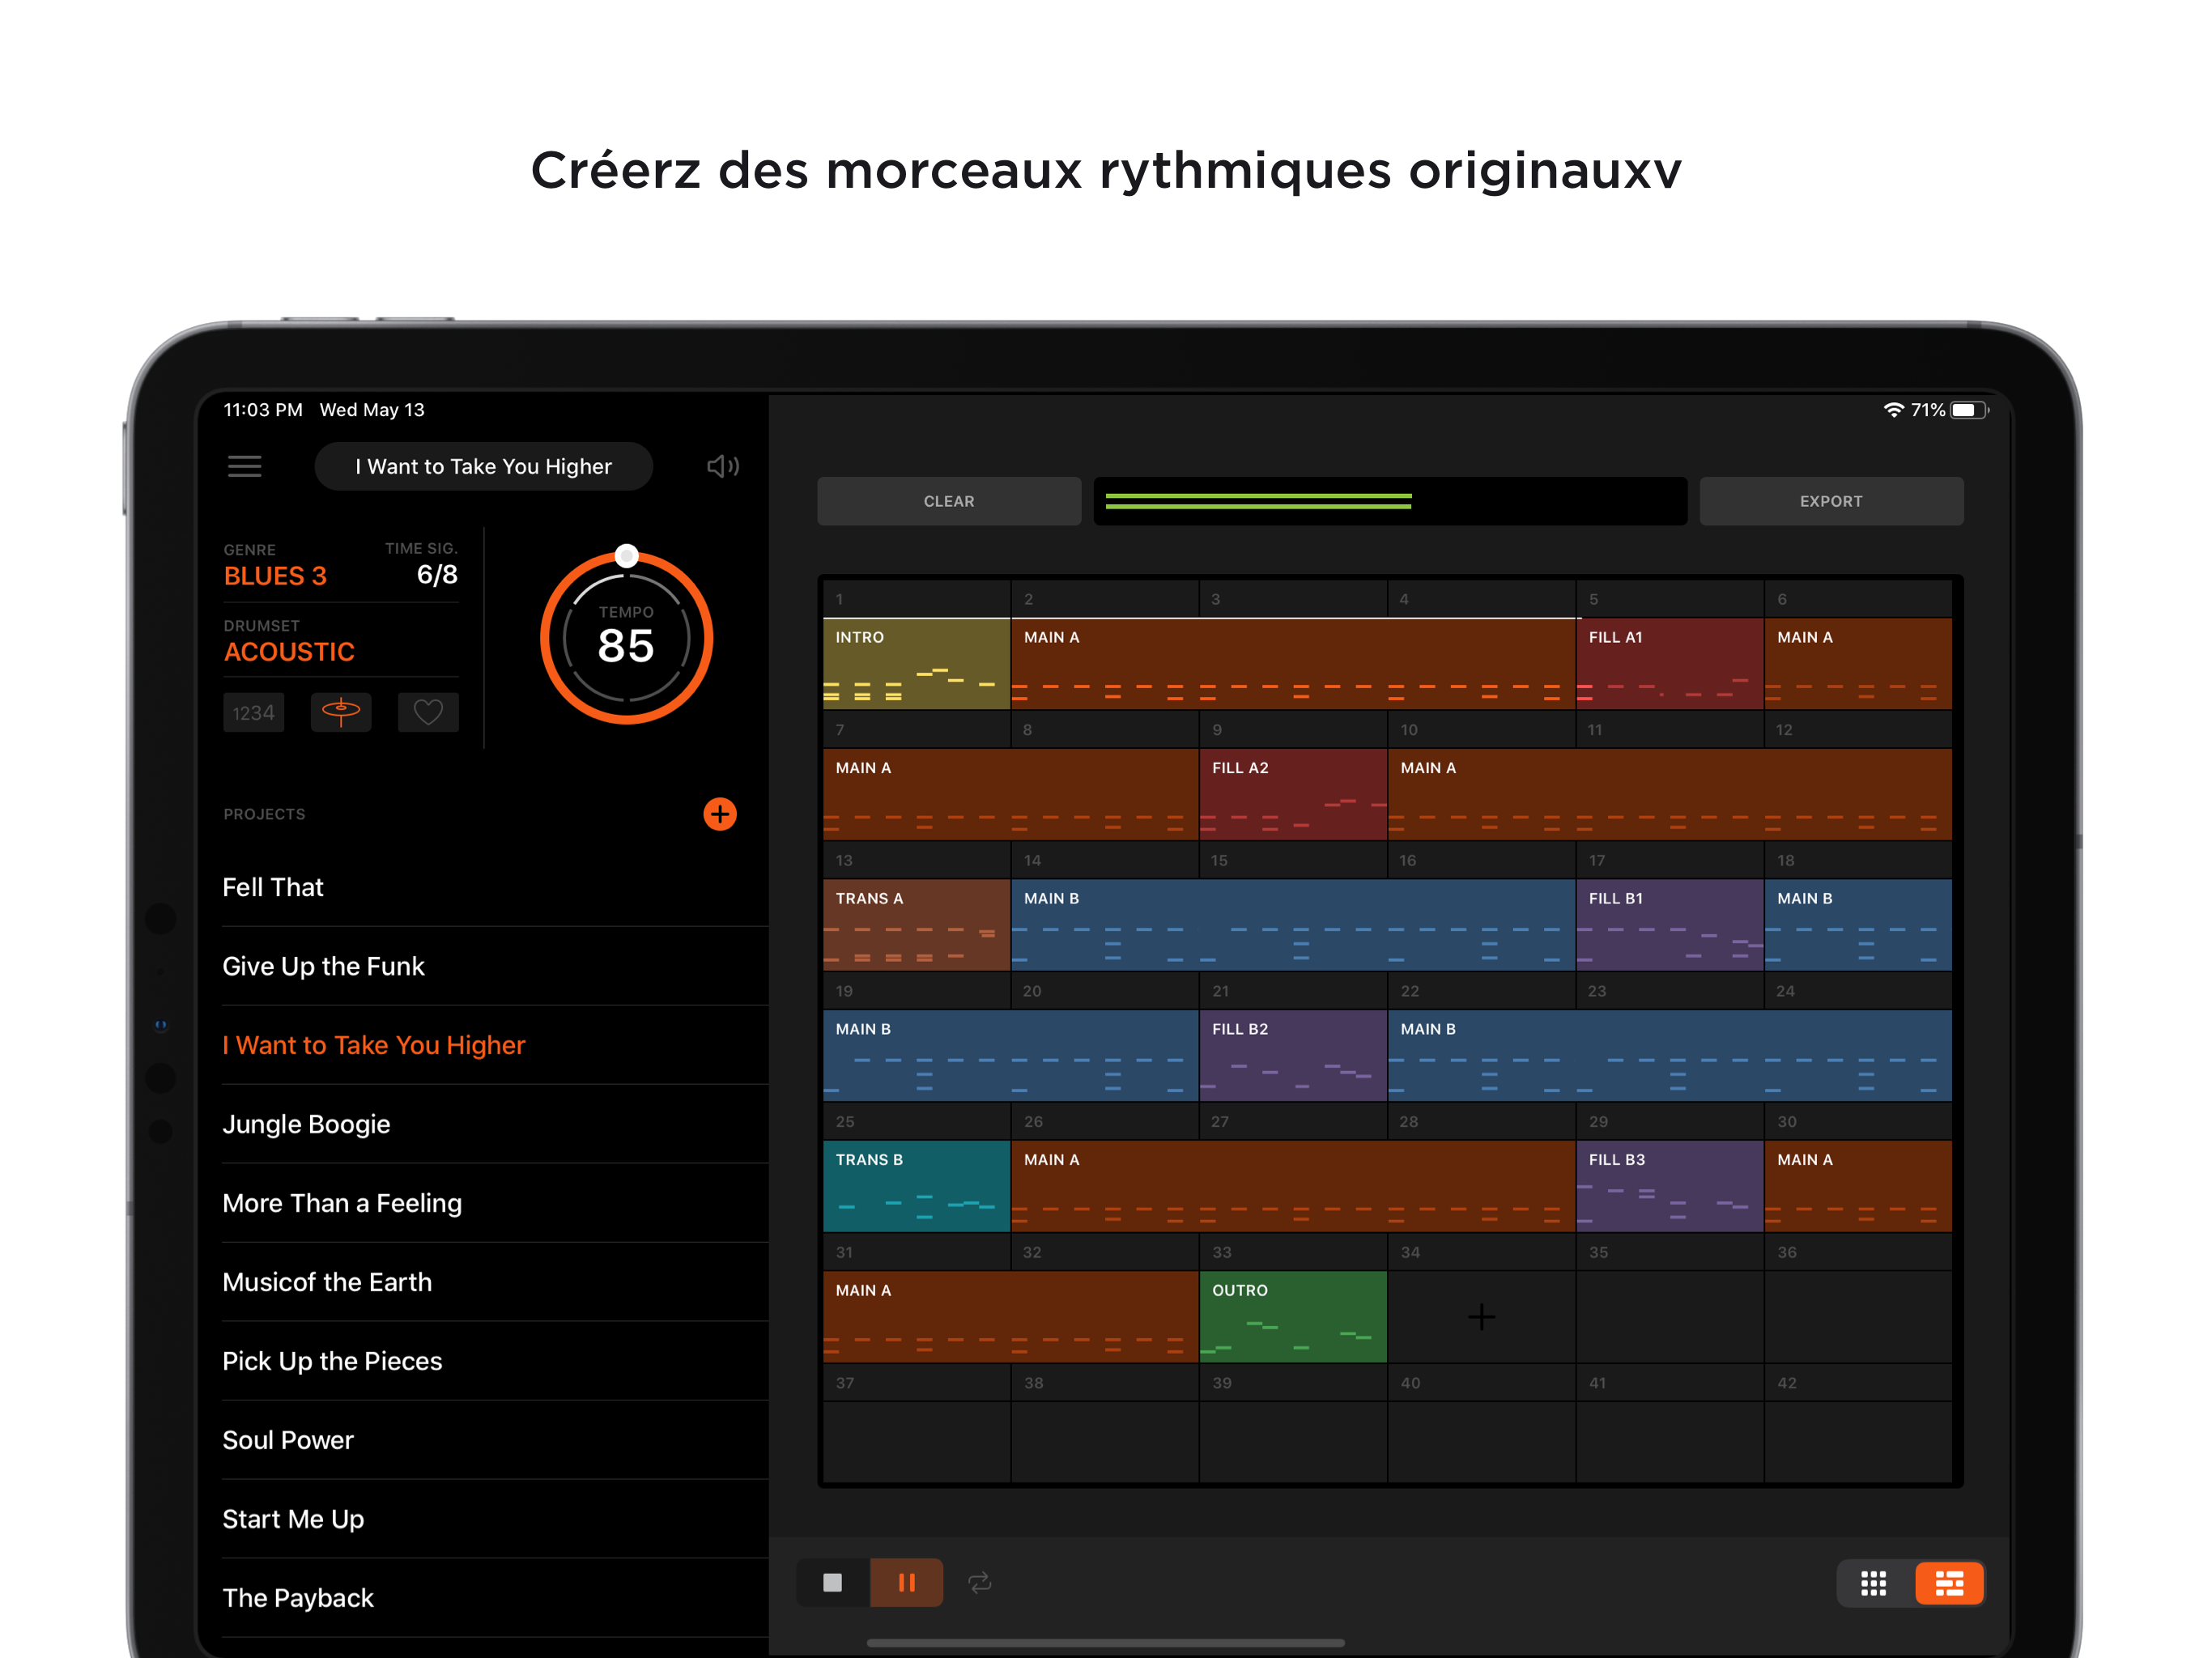2212x1658 pixels.
Task: Select the Jungle Boogie project
Action: 306,1124
